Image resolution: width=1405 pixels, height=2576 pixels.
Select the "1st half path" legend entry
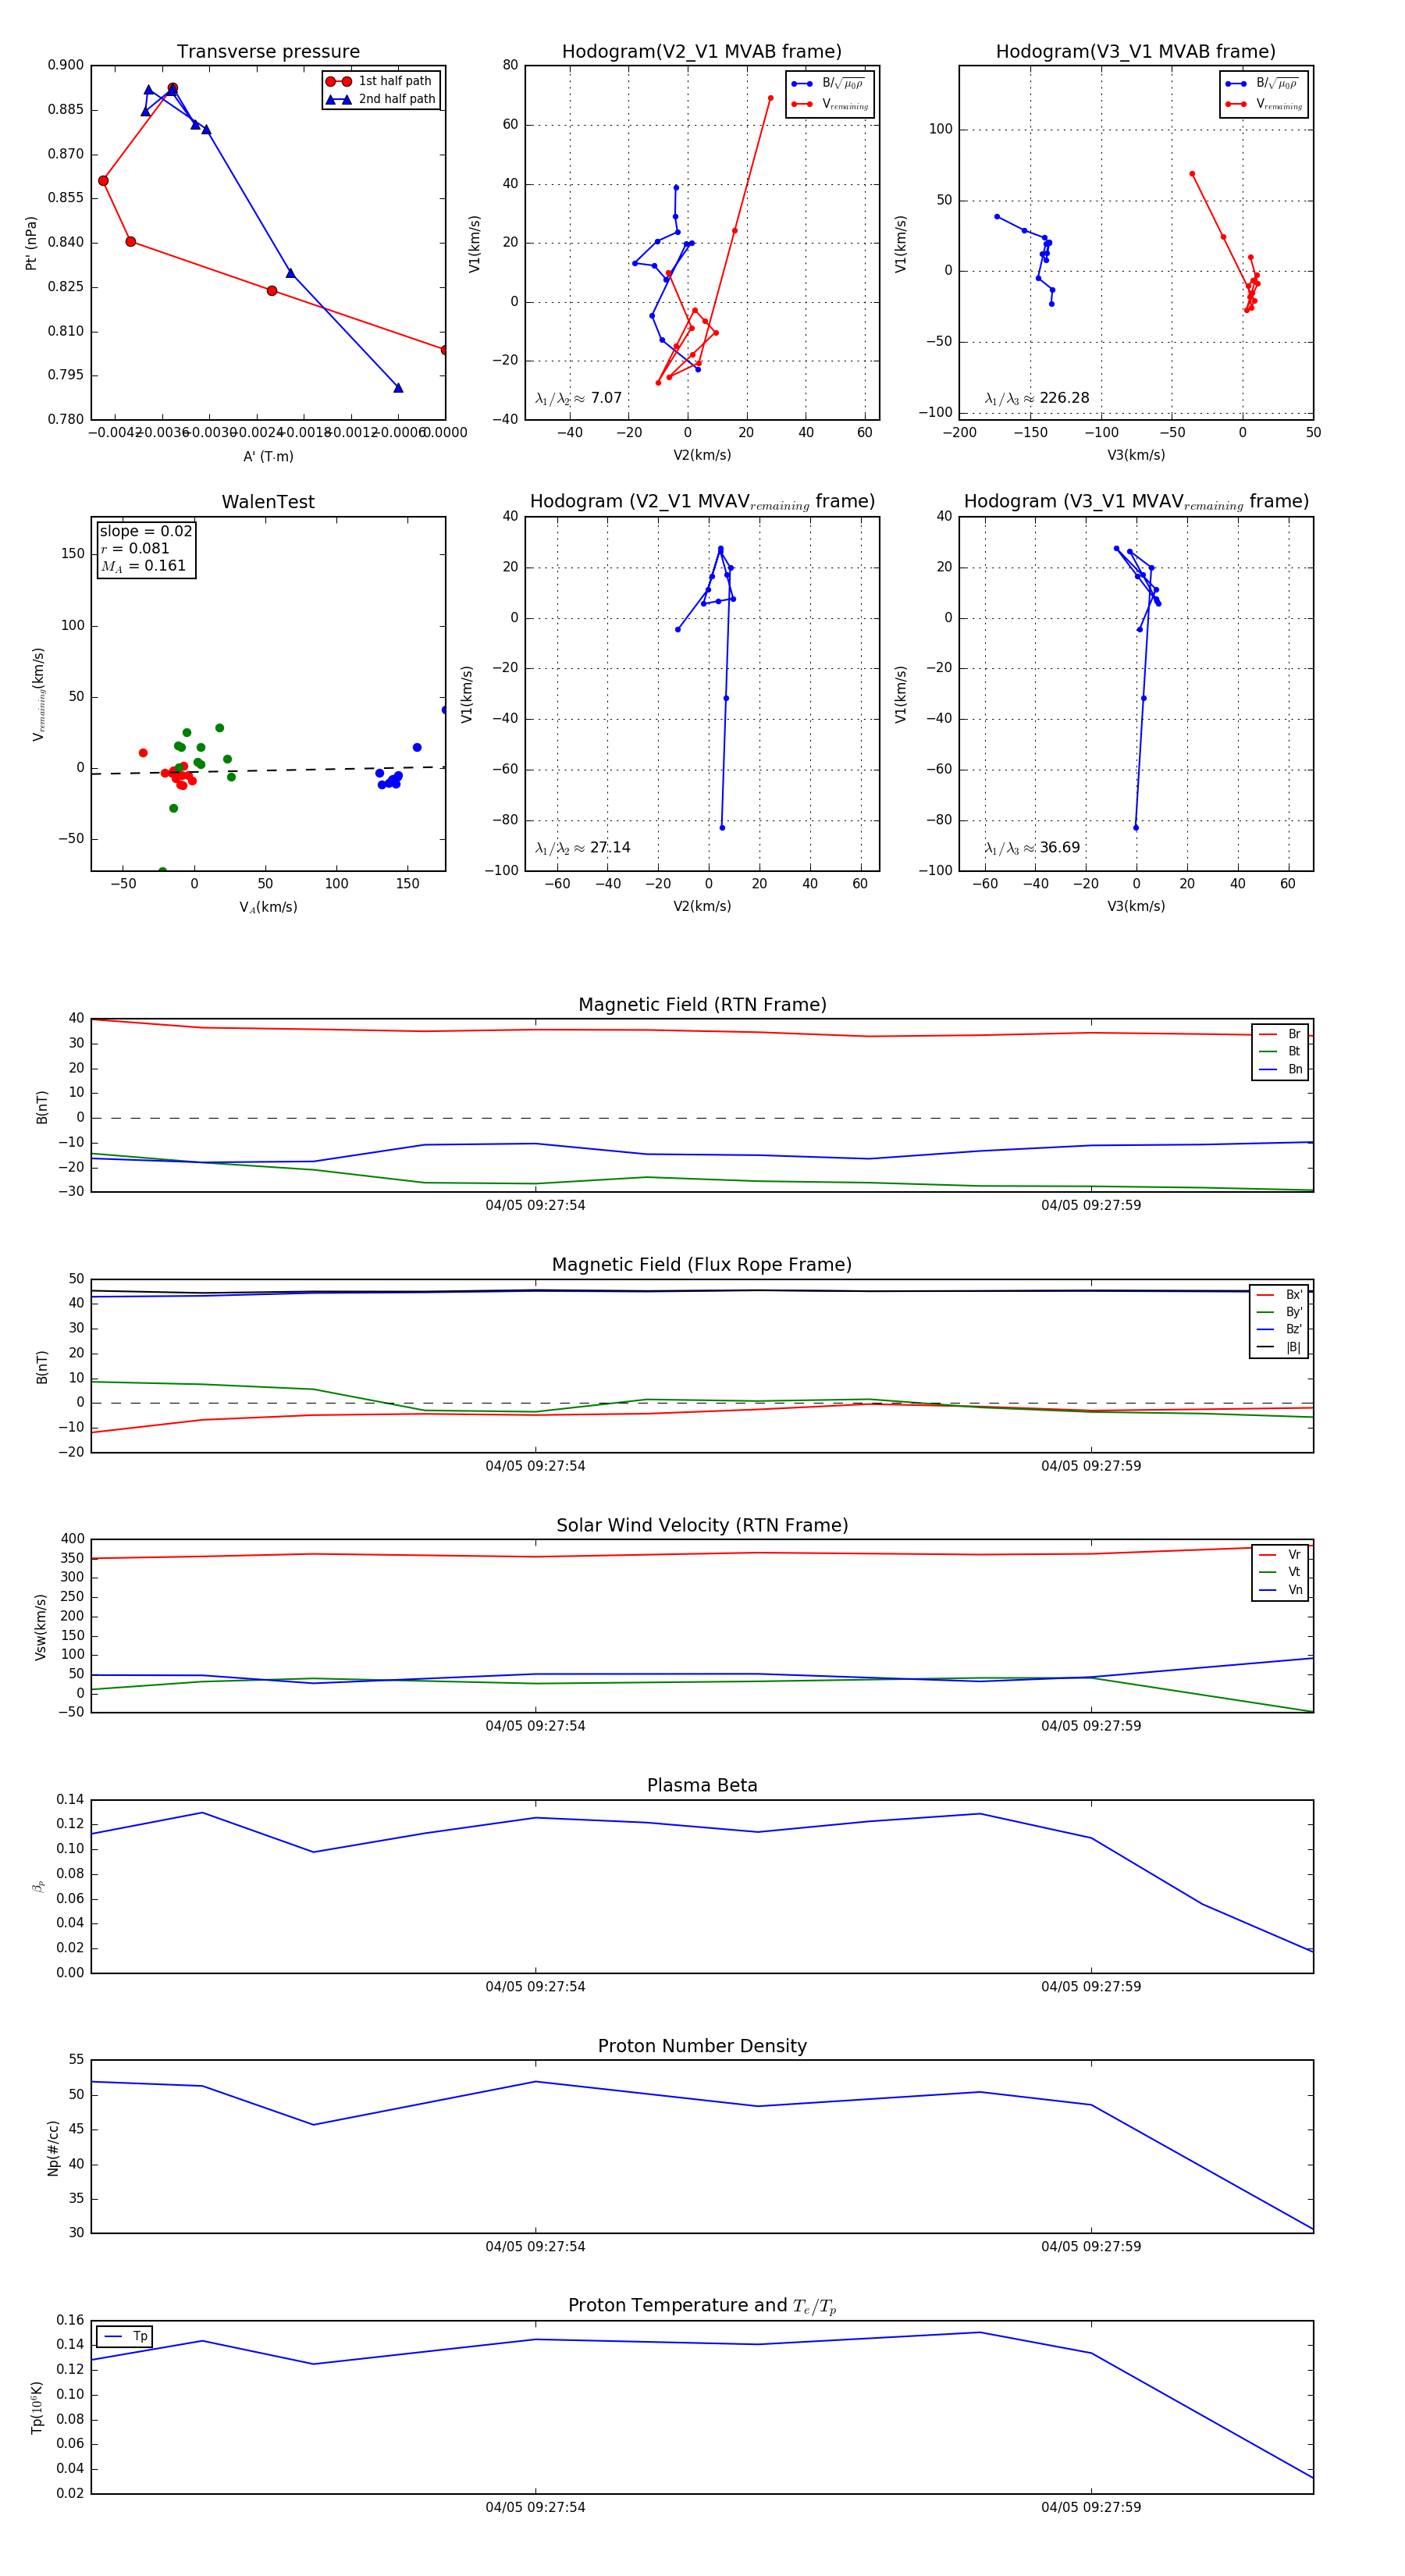[380, 81]
